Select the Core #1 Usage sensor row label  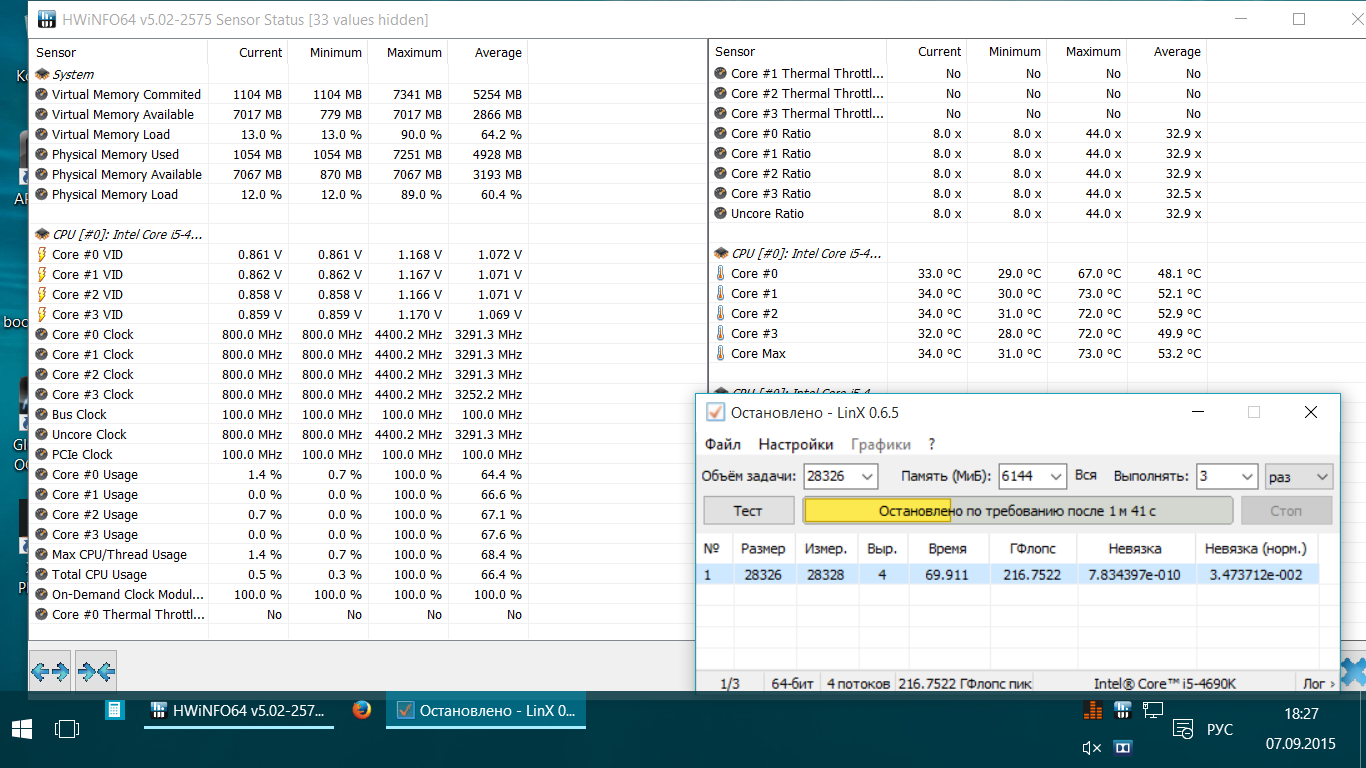pyautogui.click(x=95, y=494)
